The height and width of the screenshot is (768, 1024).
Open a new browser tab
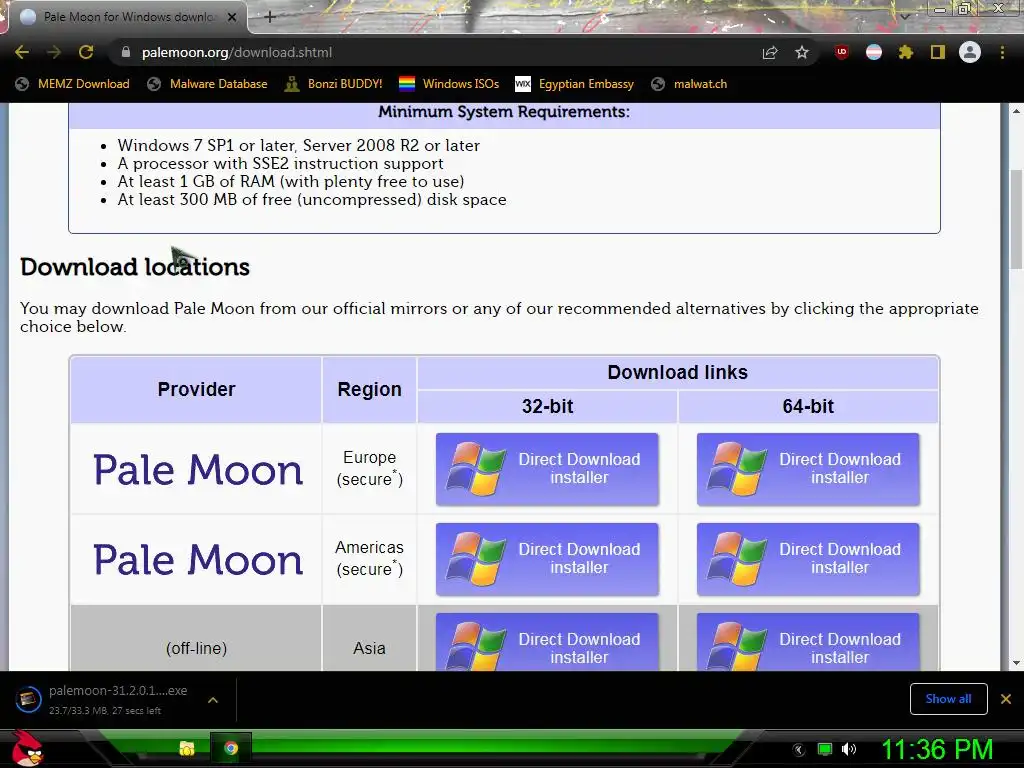(270, 17)
